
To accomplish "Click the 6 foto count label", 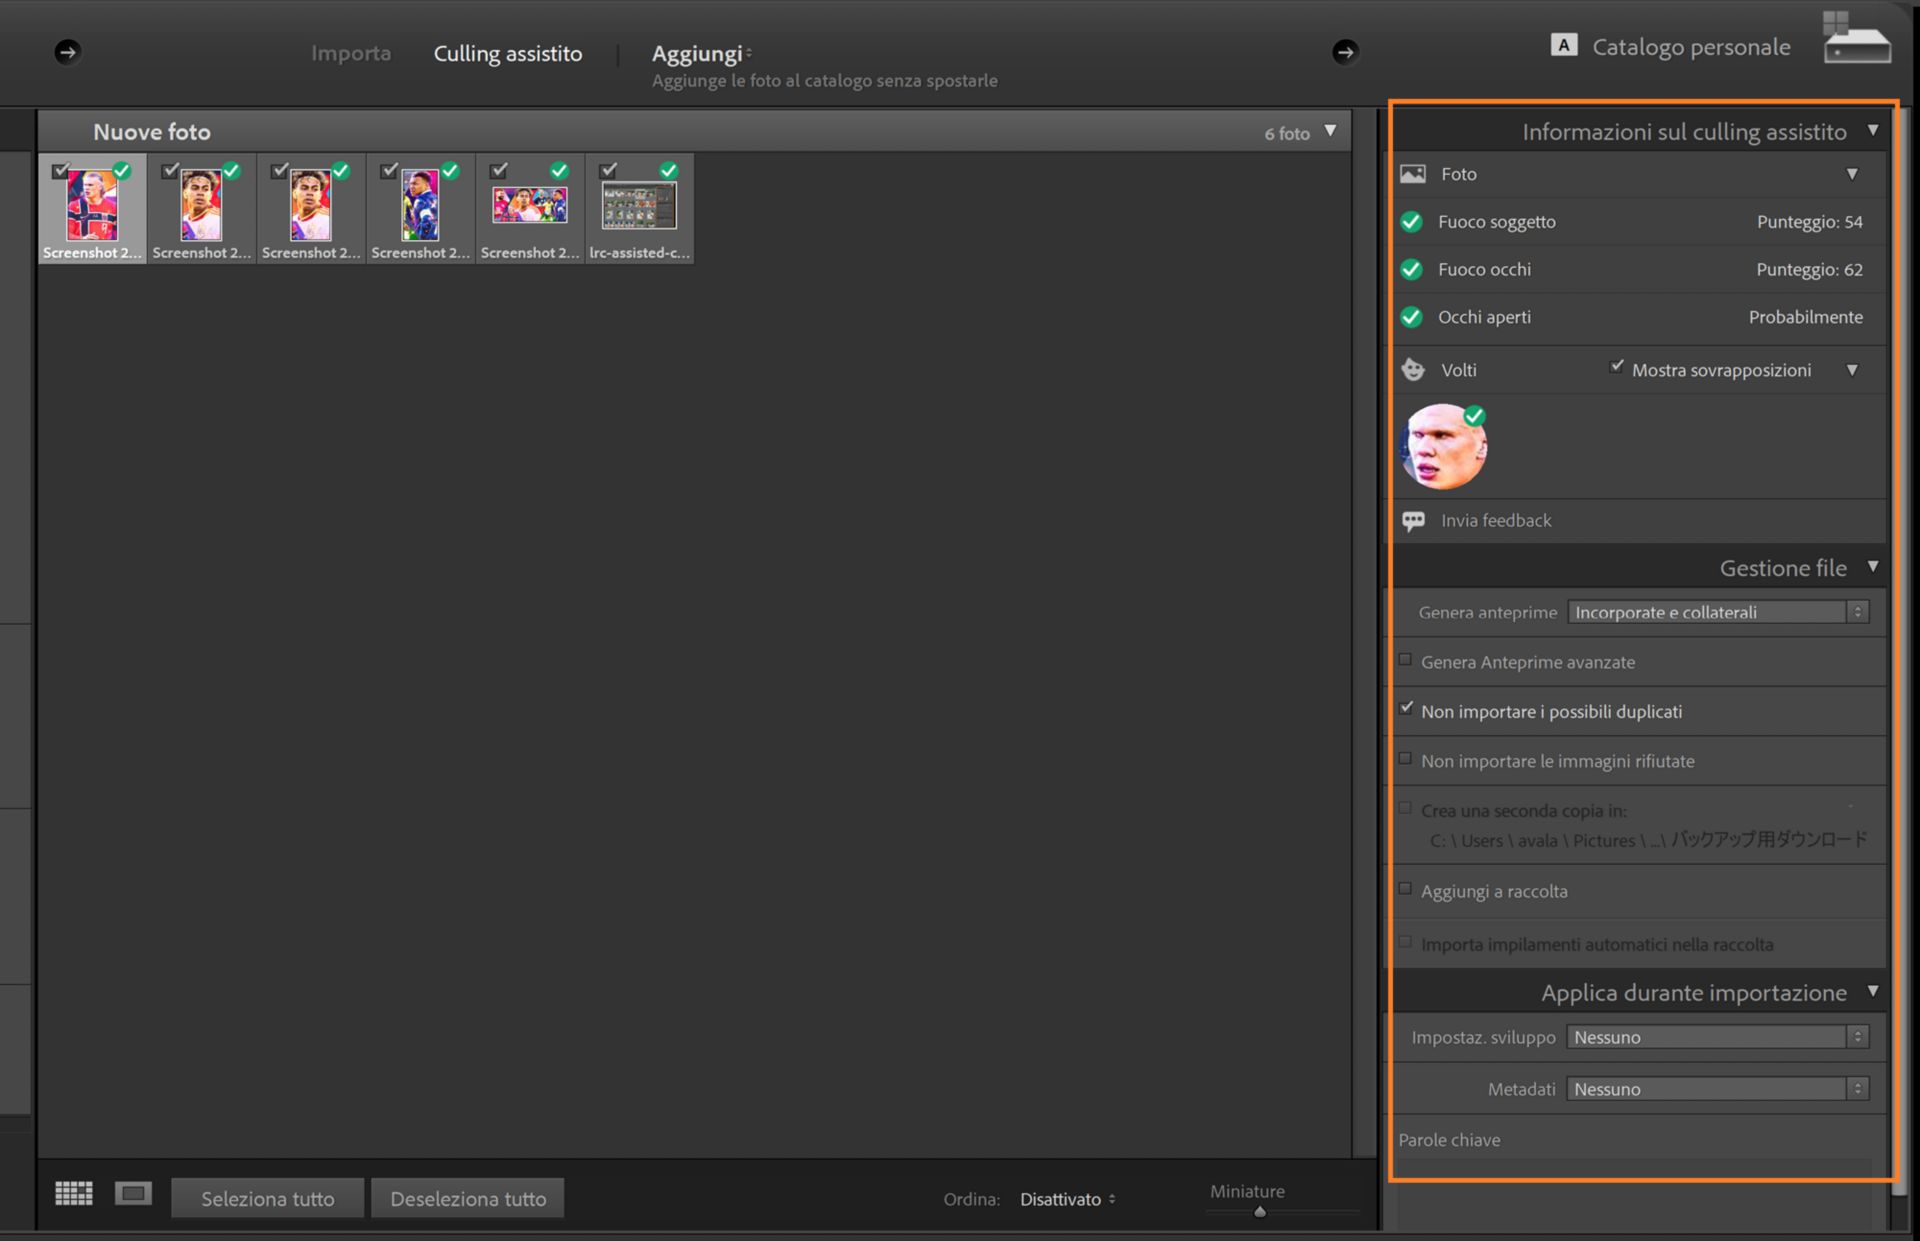I will [x=1287, y=133].
